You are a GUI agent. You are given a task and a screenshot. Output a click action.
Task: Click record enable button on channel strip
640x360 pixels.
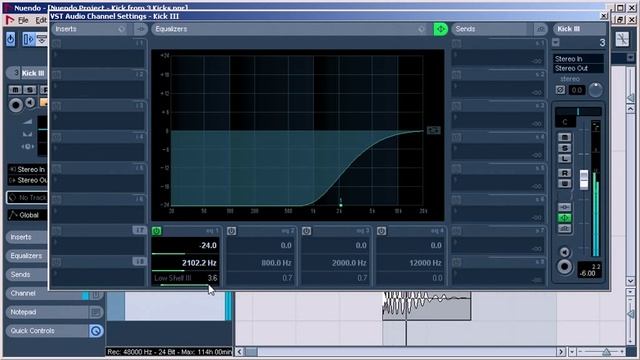click(564, 267)
